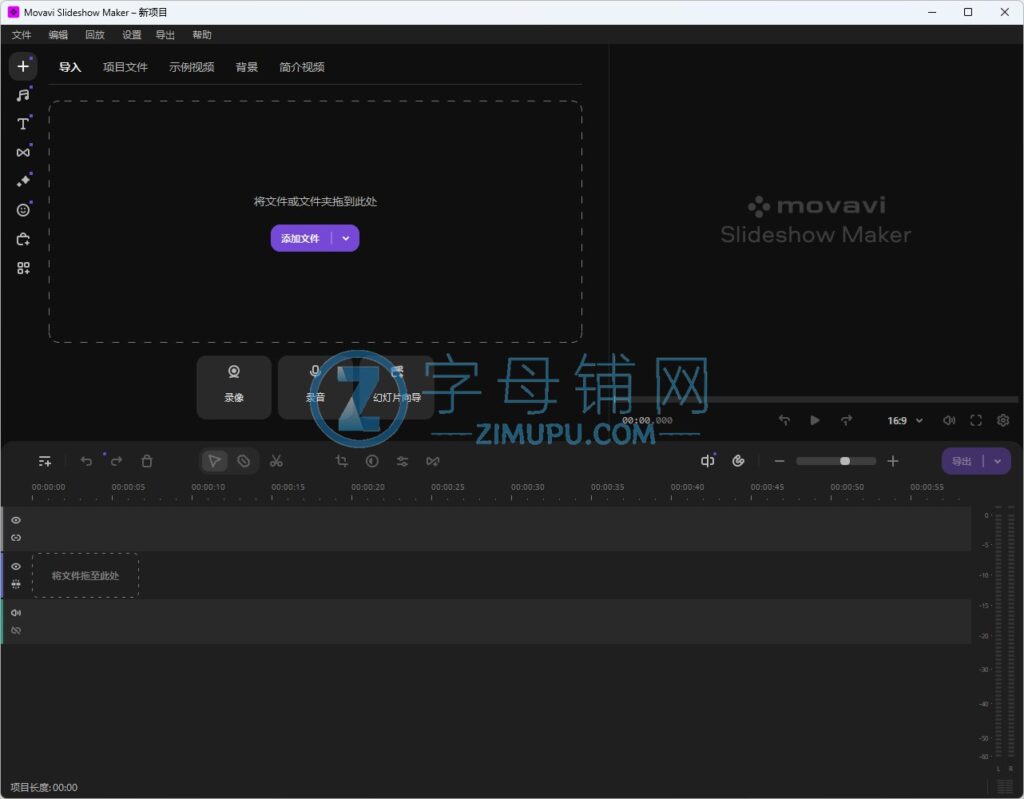Undo the last action
Viewport: 1024px width, 799px height.
pos(86,461)
